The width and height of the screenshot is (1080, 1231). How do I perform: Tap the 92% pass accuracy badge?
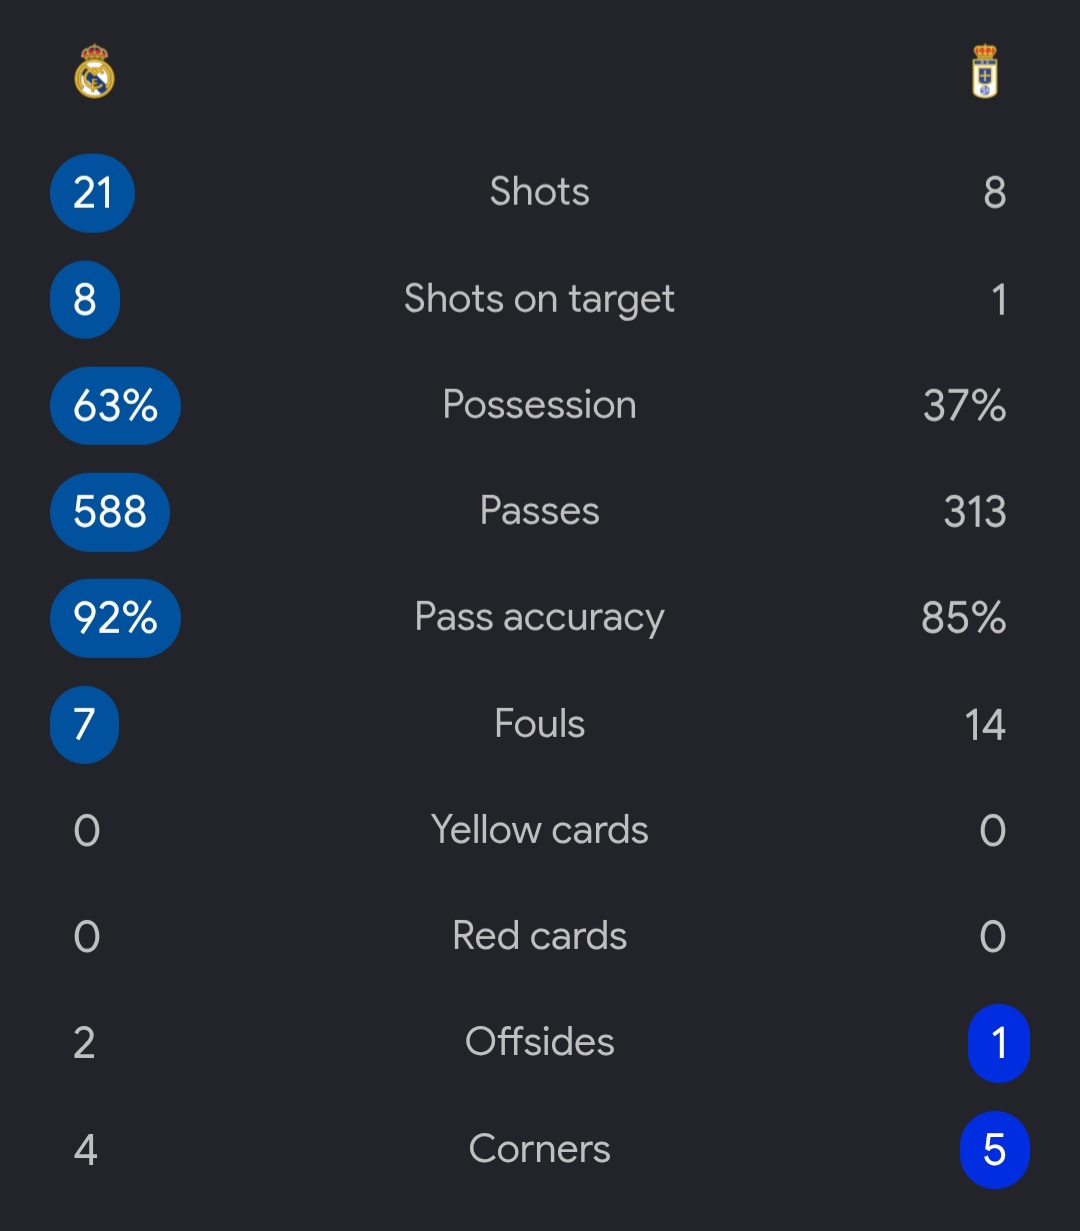coord(115,618)
